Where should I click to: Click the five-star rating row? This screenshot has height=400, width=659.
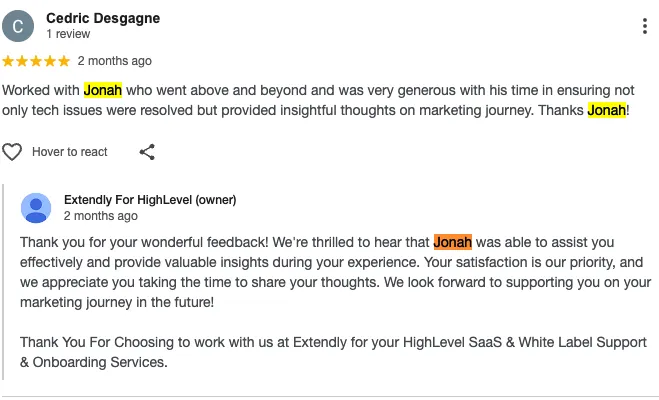tap(36, 61)
